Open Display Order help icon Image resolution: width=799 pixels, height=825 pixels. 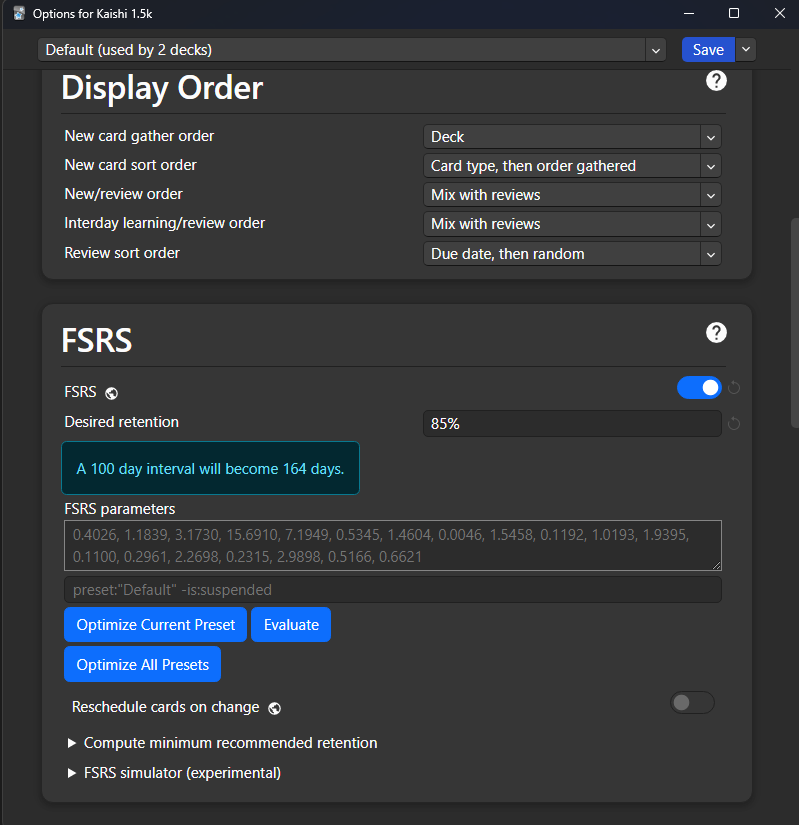coord(716,81)
